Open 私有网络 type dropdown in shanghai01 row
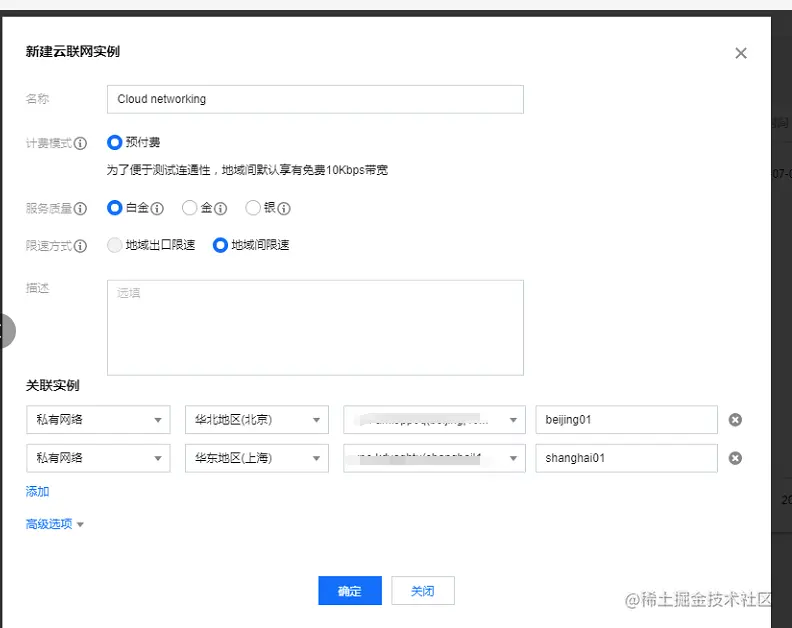The image size is (792, 628). [x=98, y=458]
